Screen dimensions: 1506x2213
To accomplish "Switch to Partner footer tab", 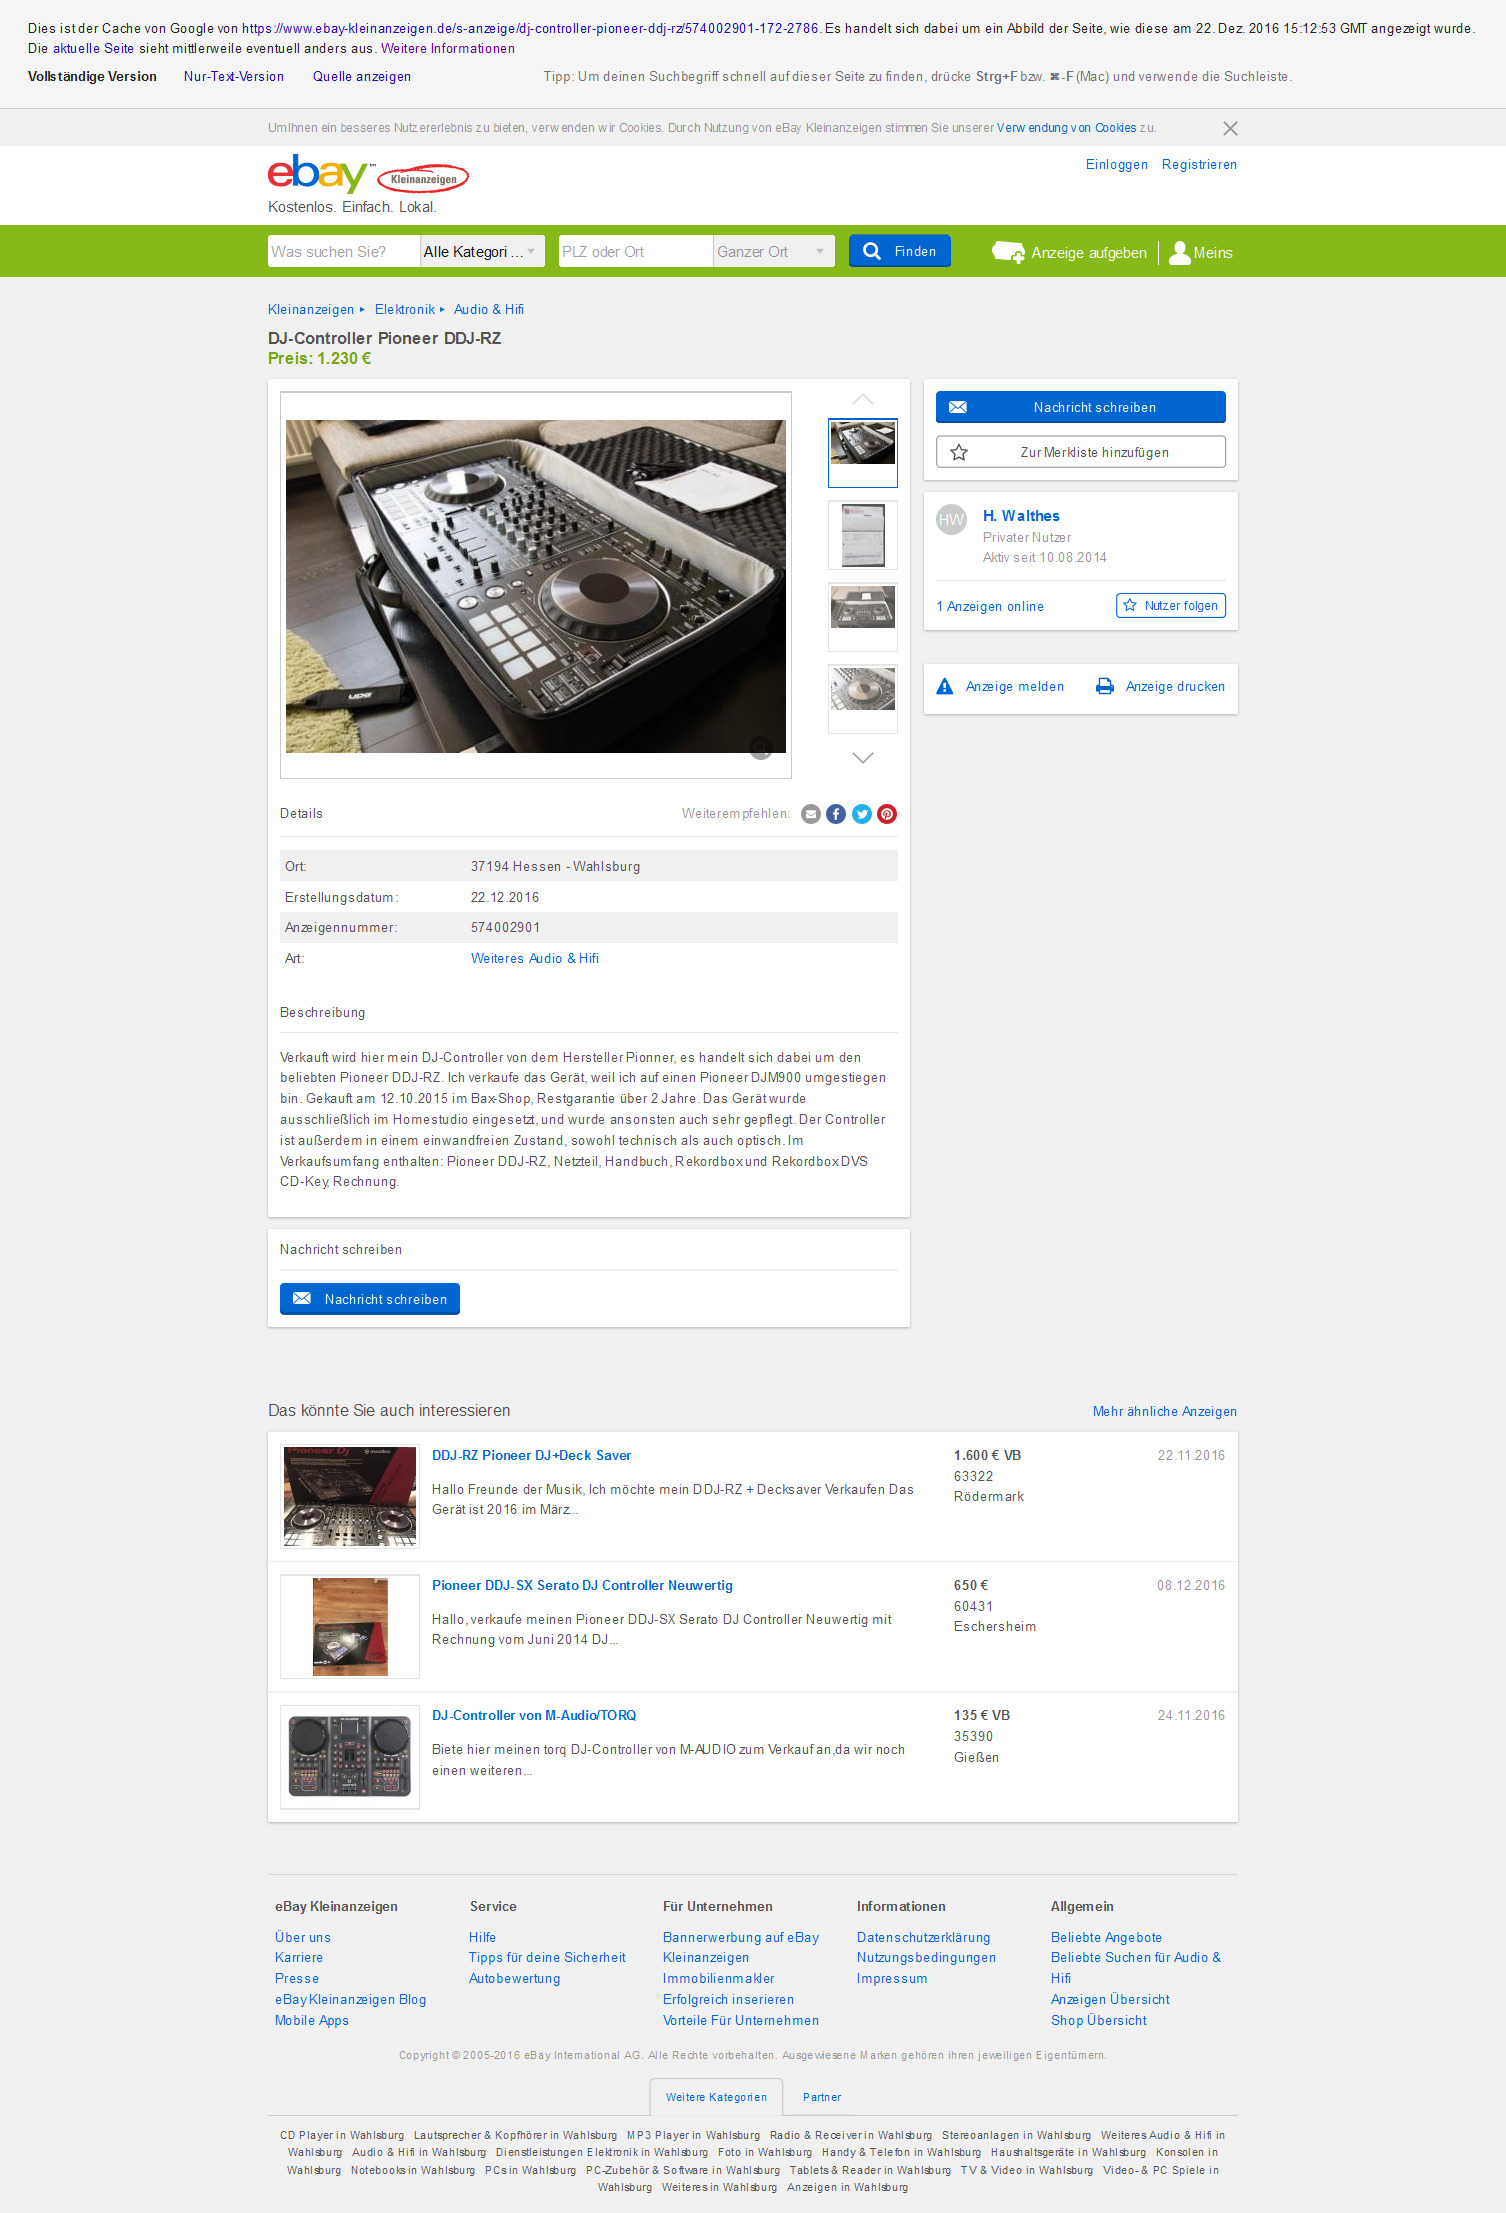I will [822, 2097].
